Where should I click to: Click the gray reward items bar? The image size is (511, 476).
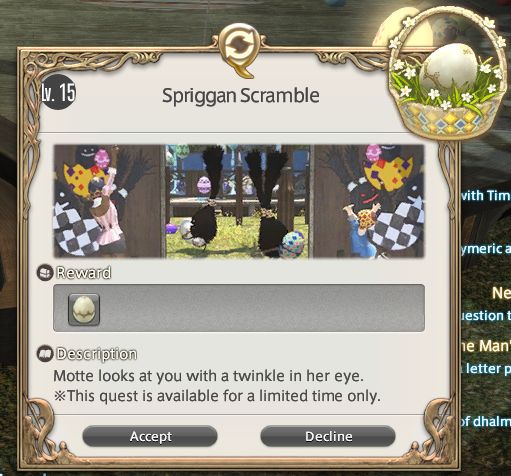(x=239, y=308)
